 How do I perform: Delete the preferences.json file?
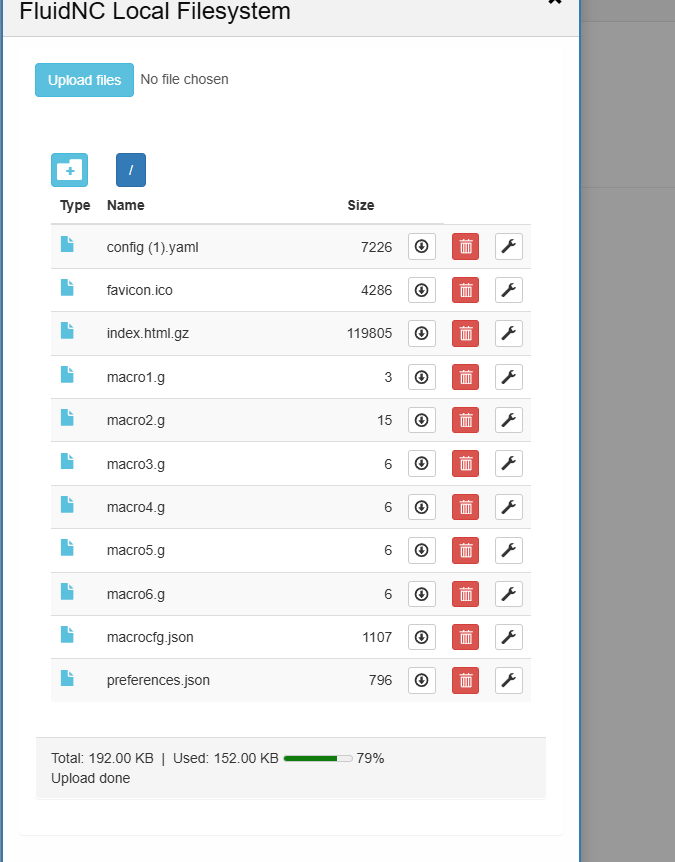point(465,681)
